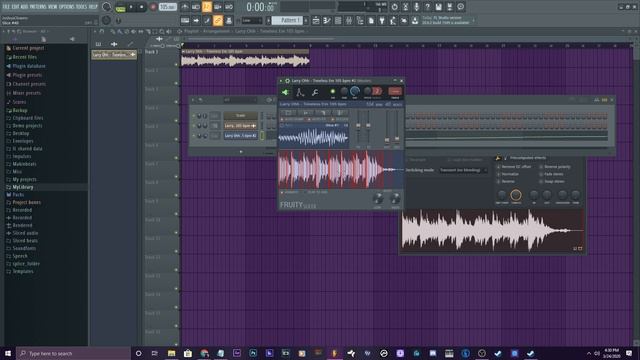The height and width of the screenshot is (360, 640).
Task: Click the red Record button
Action: coord(153,7)
